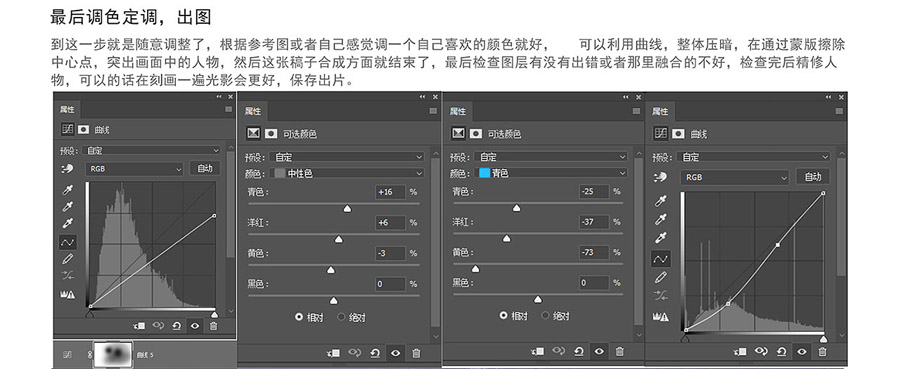This screenshot has width=900, height=369.
Task: Click 自动 button in rightmost Curves panel
Action: click(x=813, y=177)
